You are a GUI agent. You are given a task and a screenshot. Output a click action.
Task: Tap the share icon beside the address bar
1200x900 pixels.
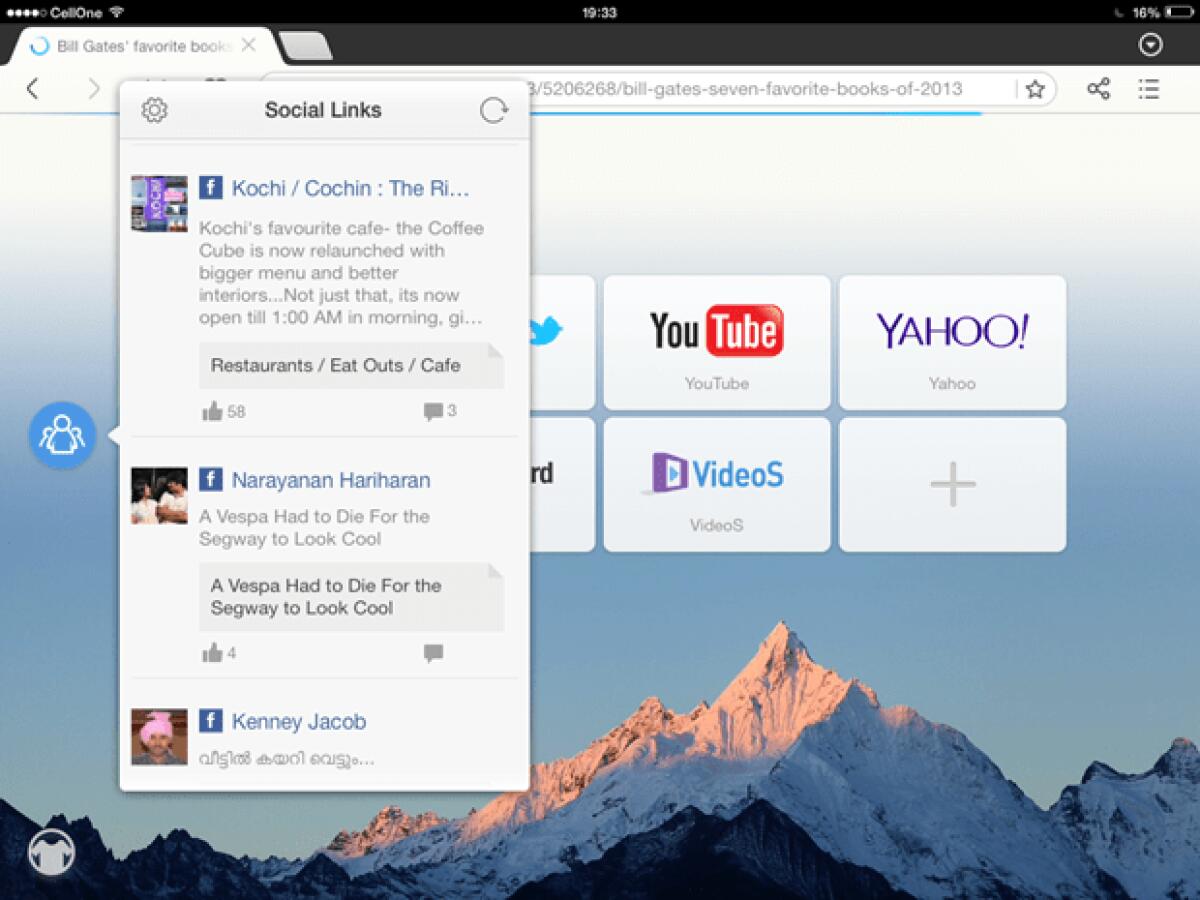click(x=1098, y=89)
